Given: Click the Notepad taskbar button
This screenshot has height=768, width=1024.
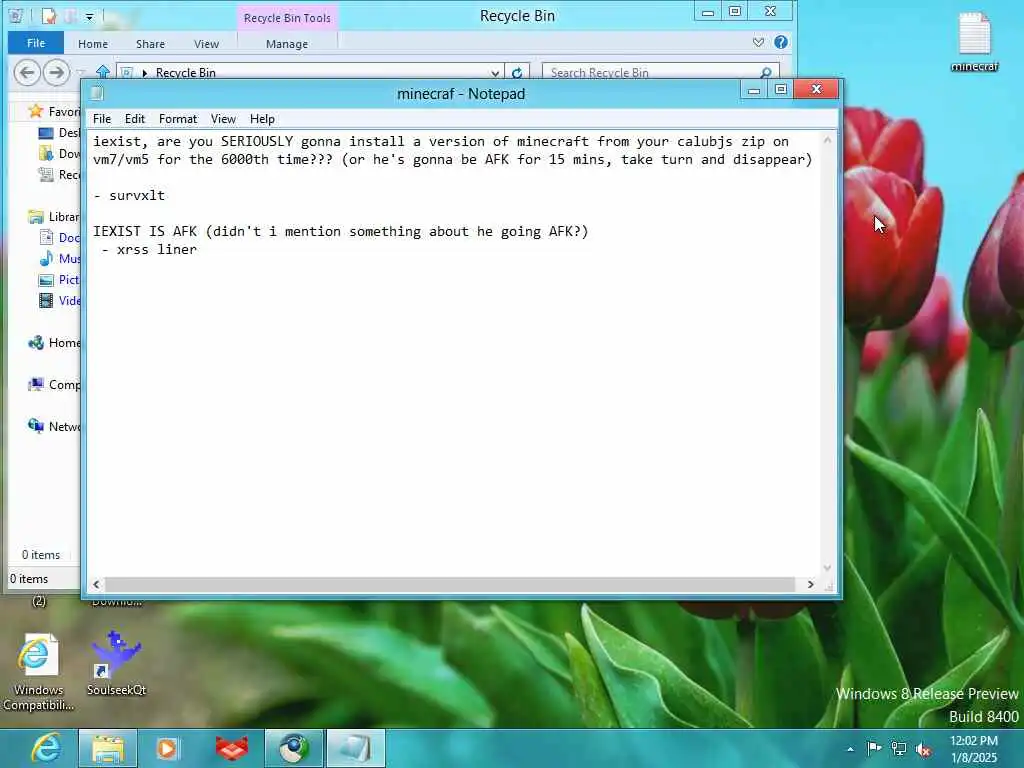Looking at the screenshot, I should click(356, 748).
